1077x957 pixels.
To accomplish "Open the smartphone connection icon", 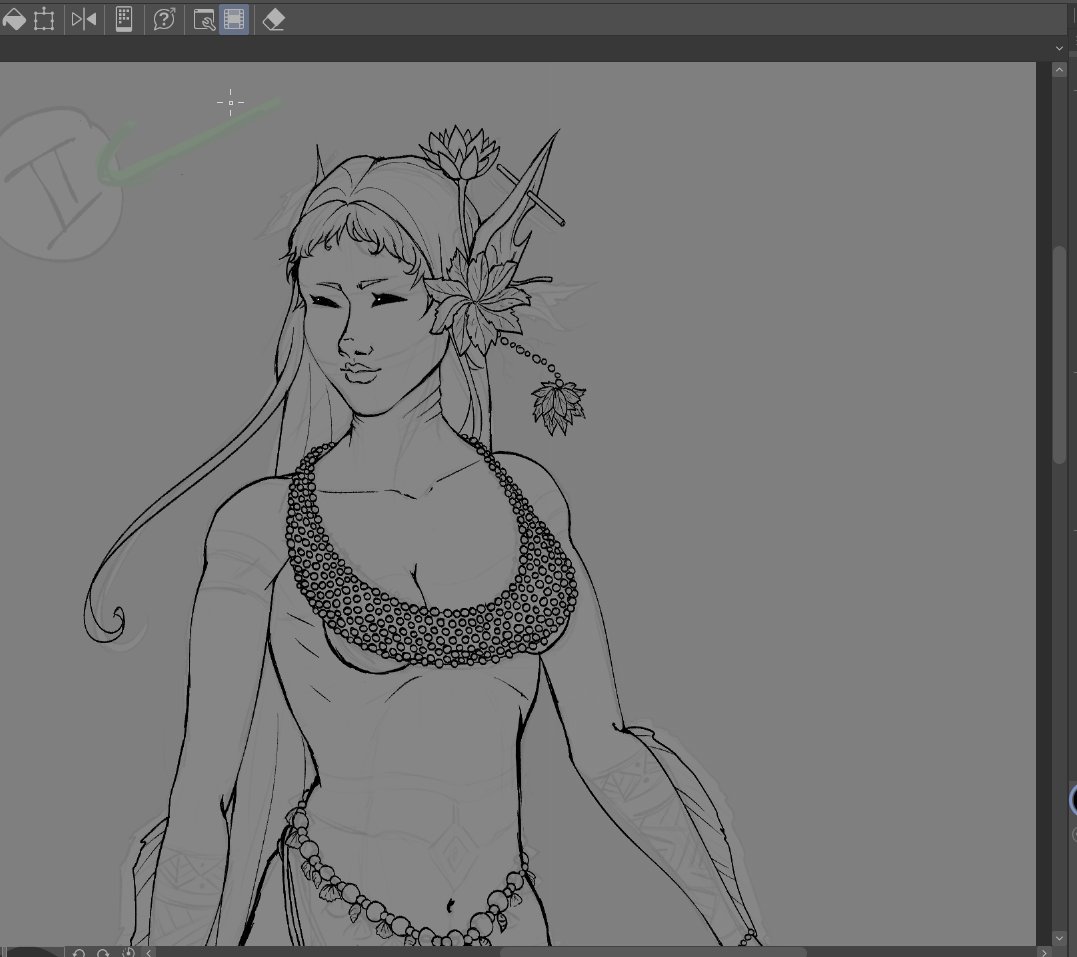I will [124, 19].
